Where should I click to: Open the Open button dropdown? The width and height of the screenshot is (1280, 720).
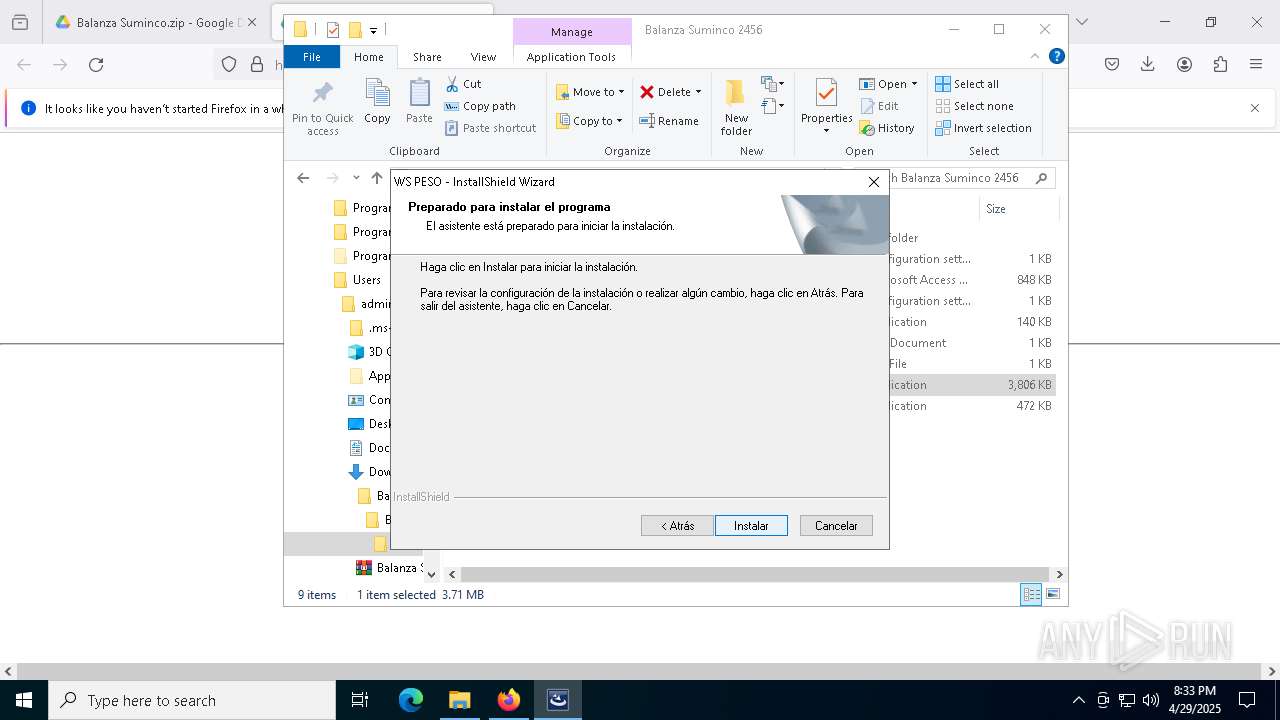pyautogui.click(x=914, y=84)
